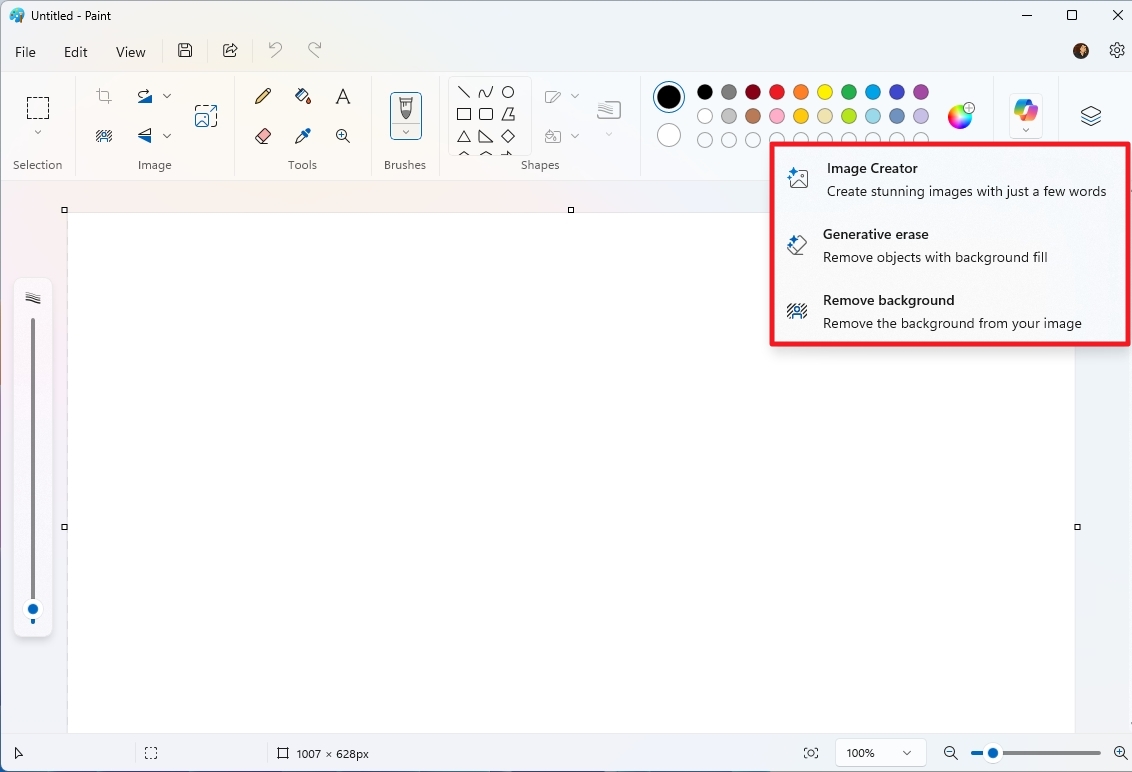The height and width of the screenshot is (772, 1132).
Task: Open the Copilot menu icon
Action: [1026, 110]
